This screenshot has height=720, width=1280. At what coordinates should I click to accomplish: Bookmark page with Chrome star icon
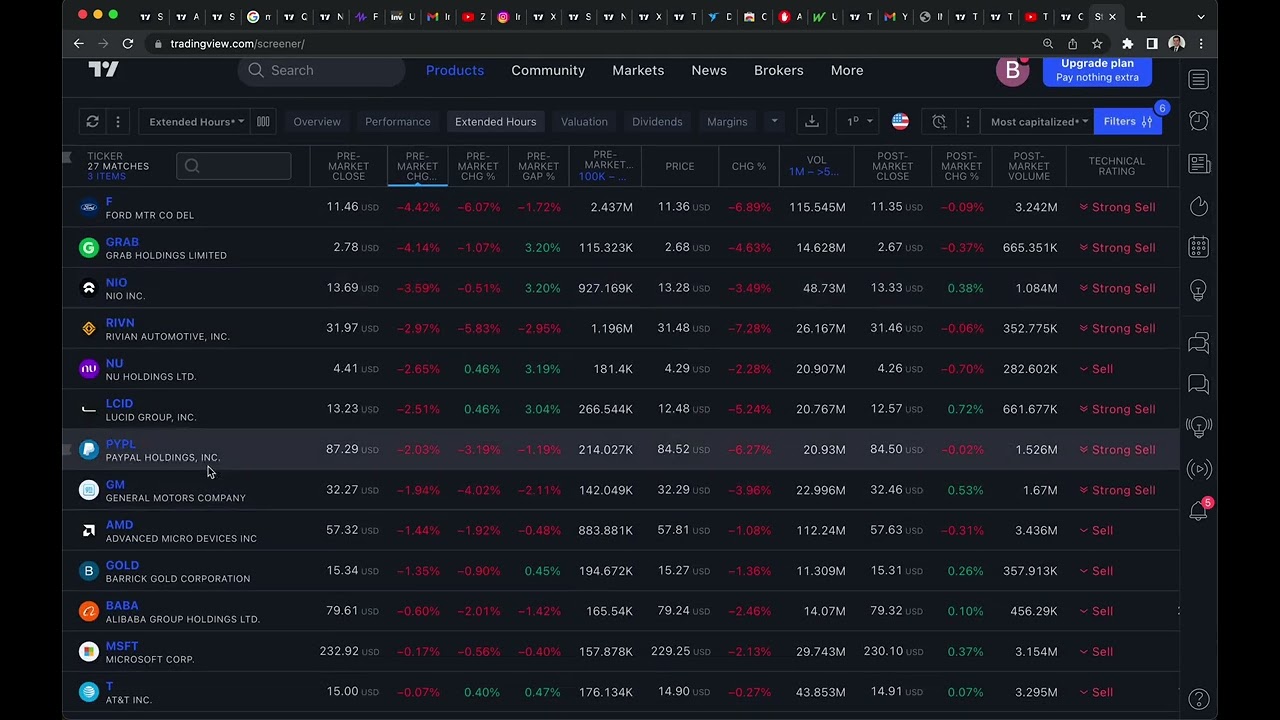(1097, 44)
